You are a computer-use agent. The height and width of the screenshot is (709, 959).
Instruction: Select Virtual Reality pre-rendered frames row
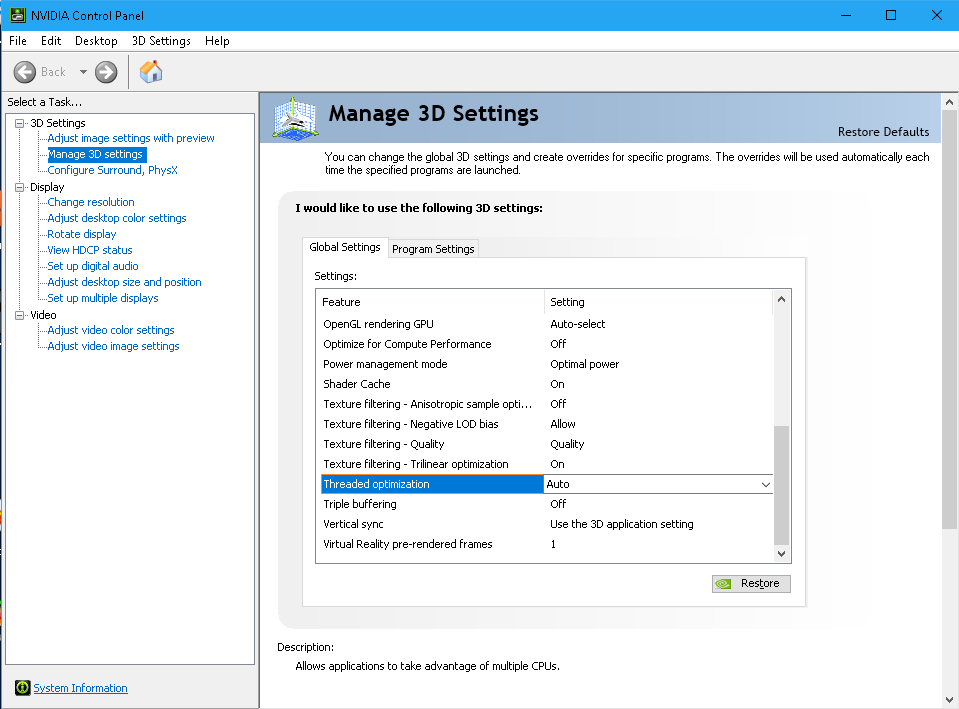[547, 544]
